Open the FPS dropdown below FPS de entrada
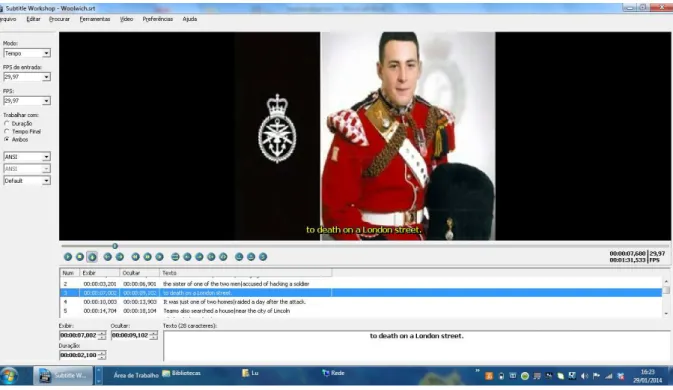 27,100
